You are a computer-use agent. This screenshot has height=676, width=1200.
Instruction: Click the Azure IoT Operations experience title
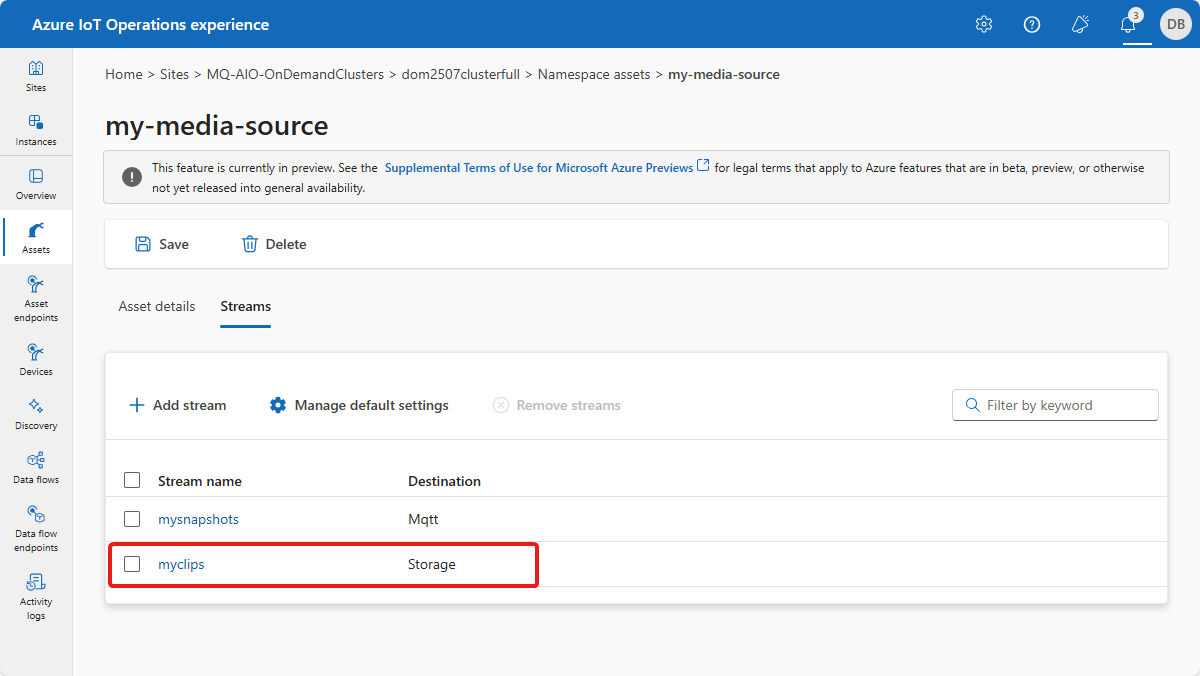click(x=150, y=25)
